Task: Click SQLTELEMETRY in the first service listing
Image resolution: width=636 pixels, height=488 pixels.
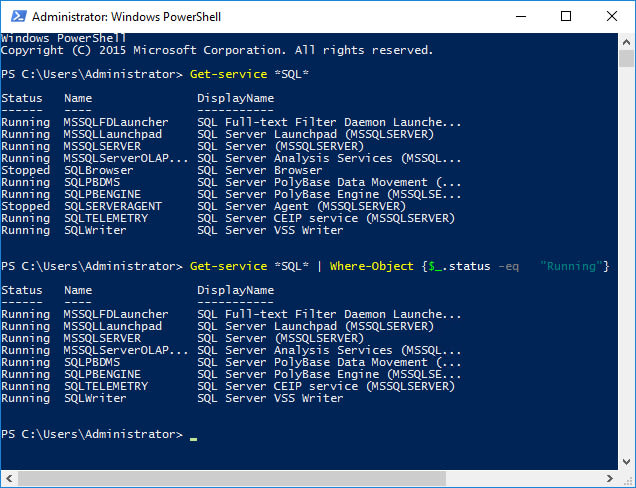Action: click(x=106, y=218)
